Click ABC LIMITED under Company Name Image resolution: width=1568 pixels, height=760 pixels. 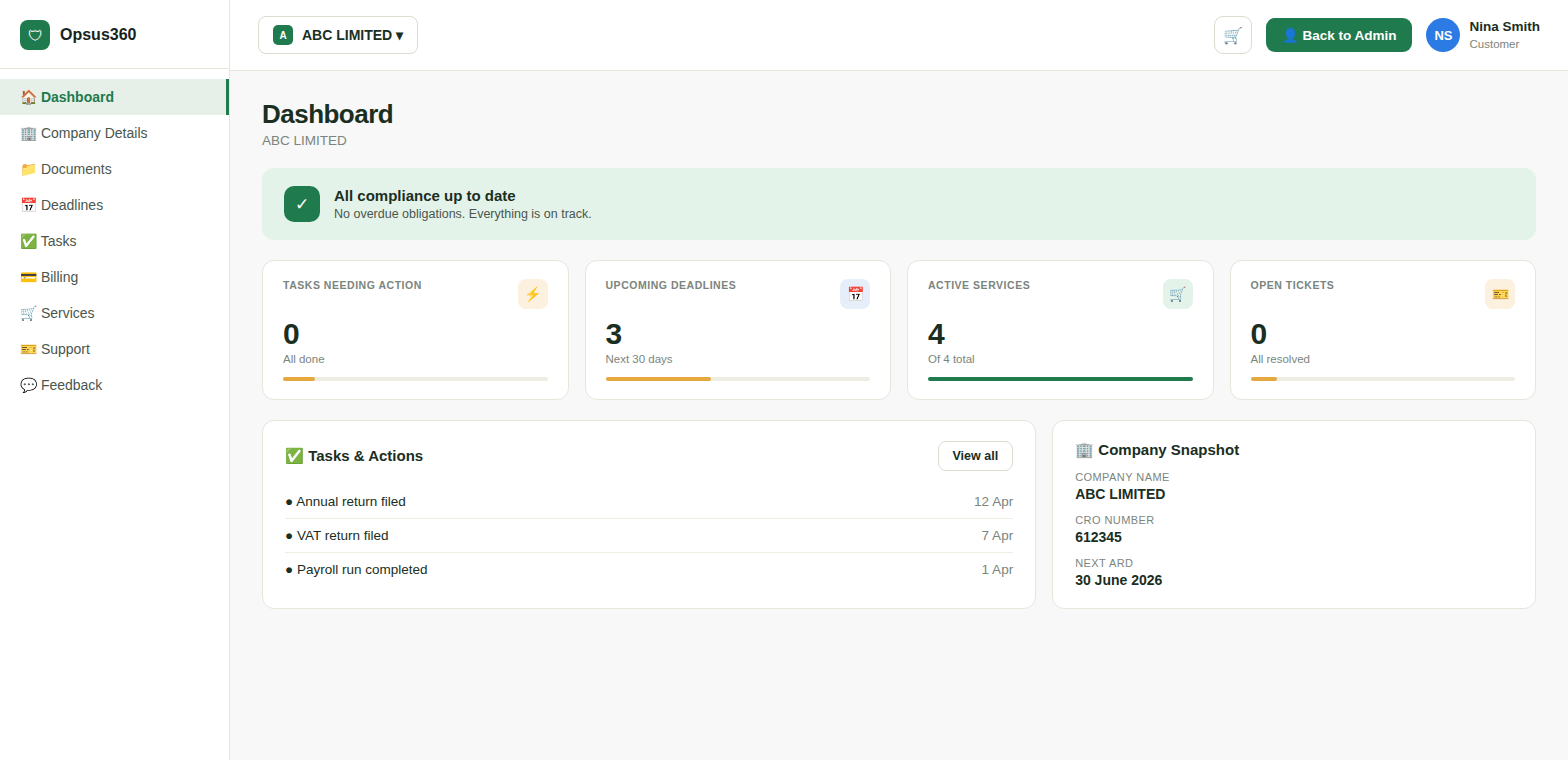pyautogui.click(x=1120, y=494)
